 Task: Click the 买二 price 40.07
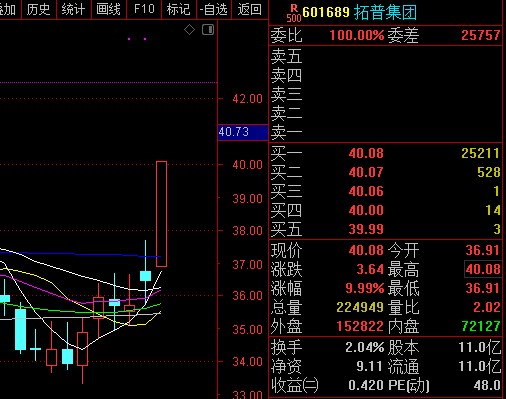pyautogui.click(x=366, y=172)
